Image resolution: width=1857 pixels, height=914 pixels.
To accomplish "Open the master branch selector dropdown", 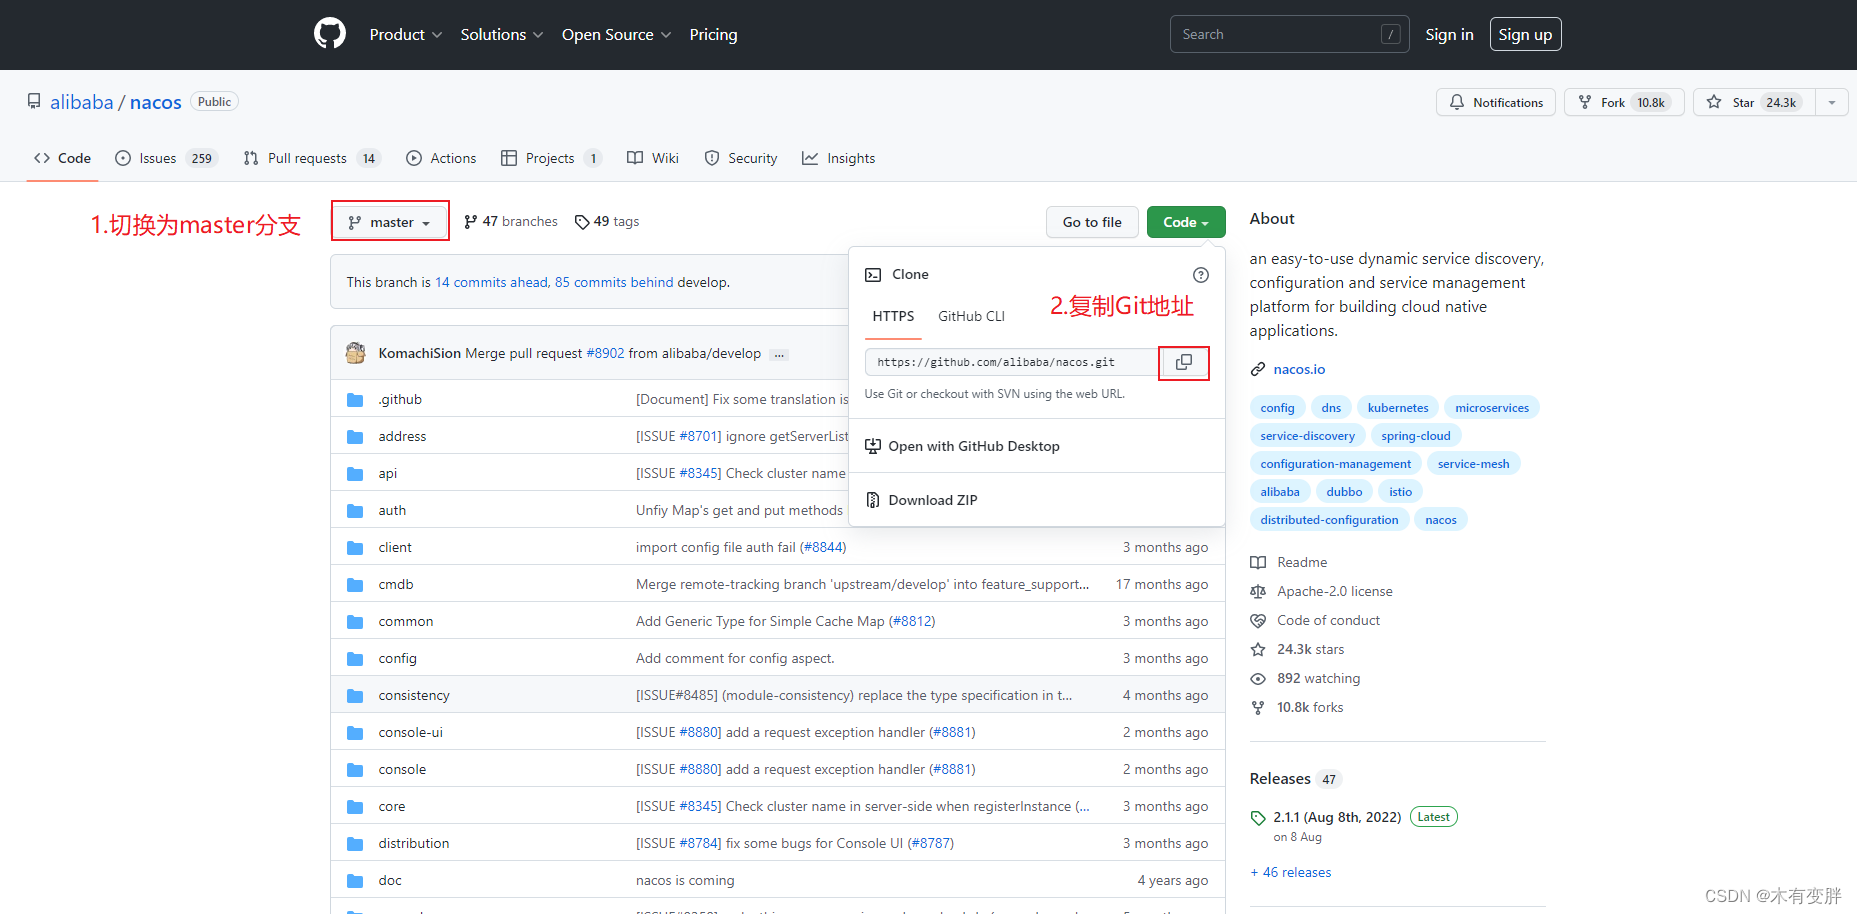I will tap(390, 222).
